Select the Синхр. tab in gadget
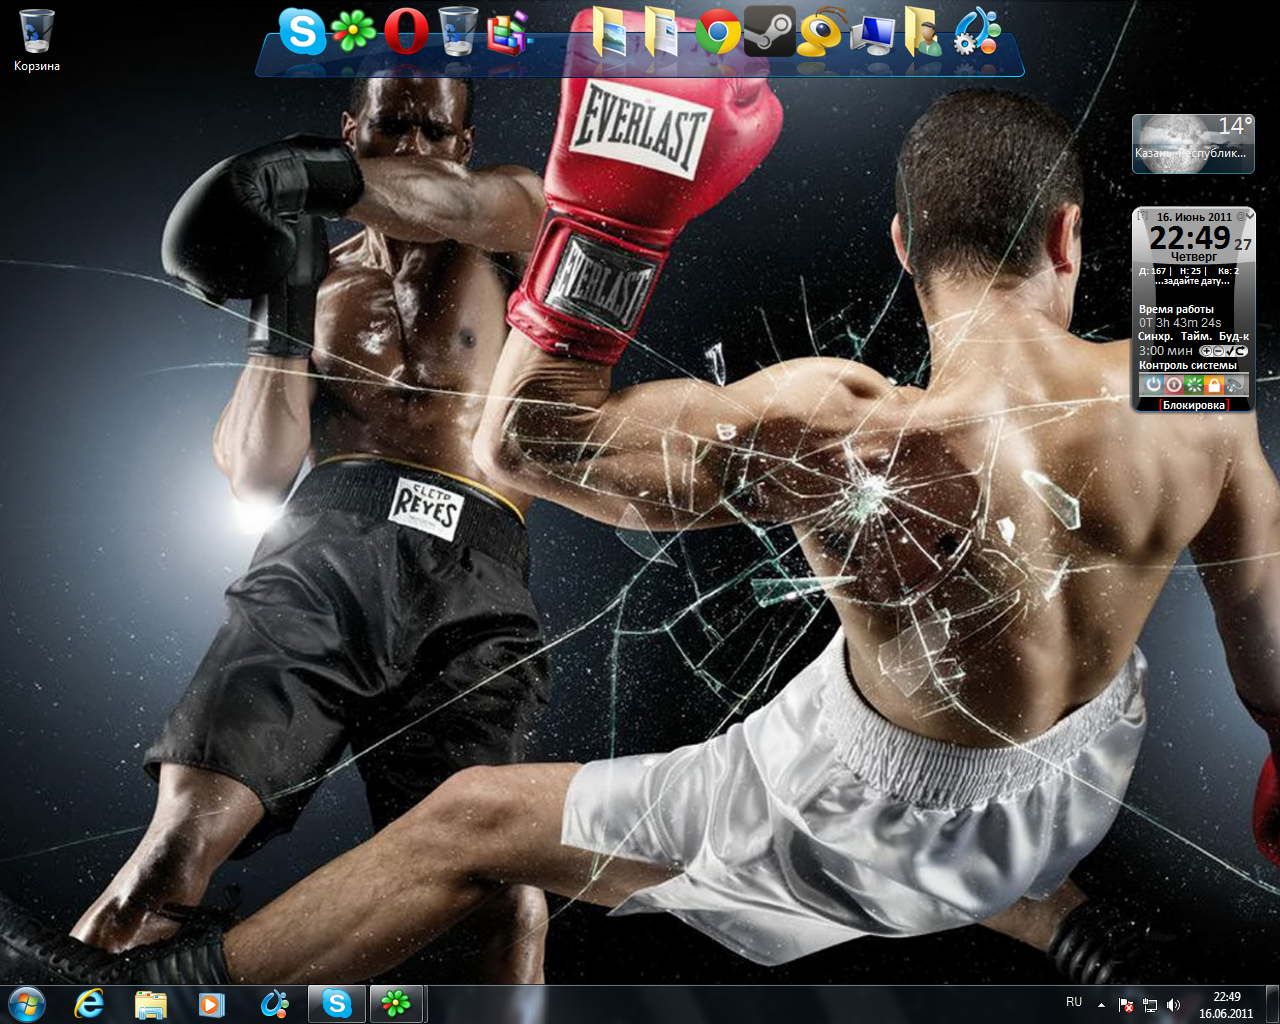Image resolution: width=1280 pixels, height=1024 pixels. 1155,337
